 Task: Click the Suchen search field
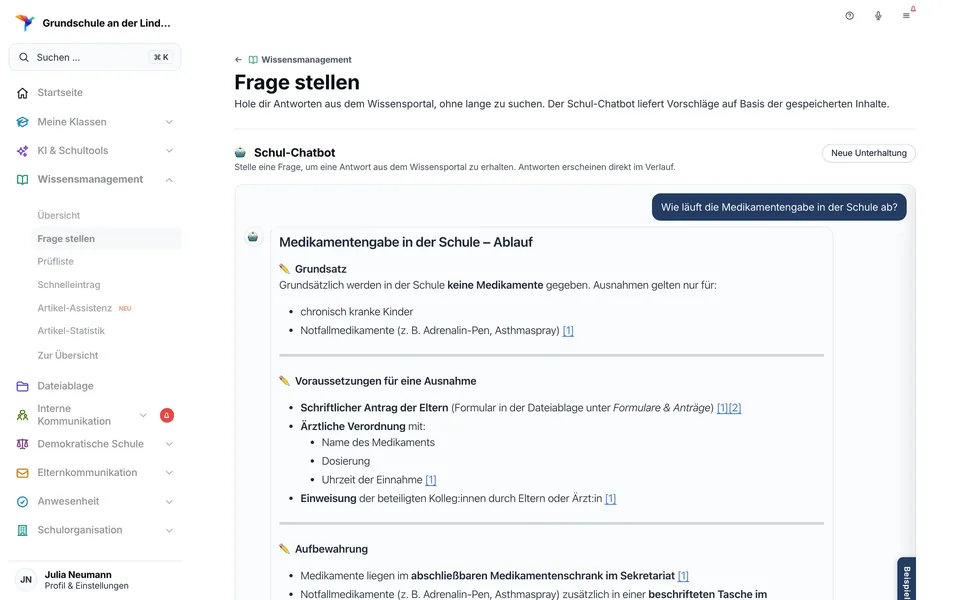click(x=95, y=57)
